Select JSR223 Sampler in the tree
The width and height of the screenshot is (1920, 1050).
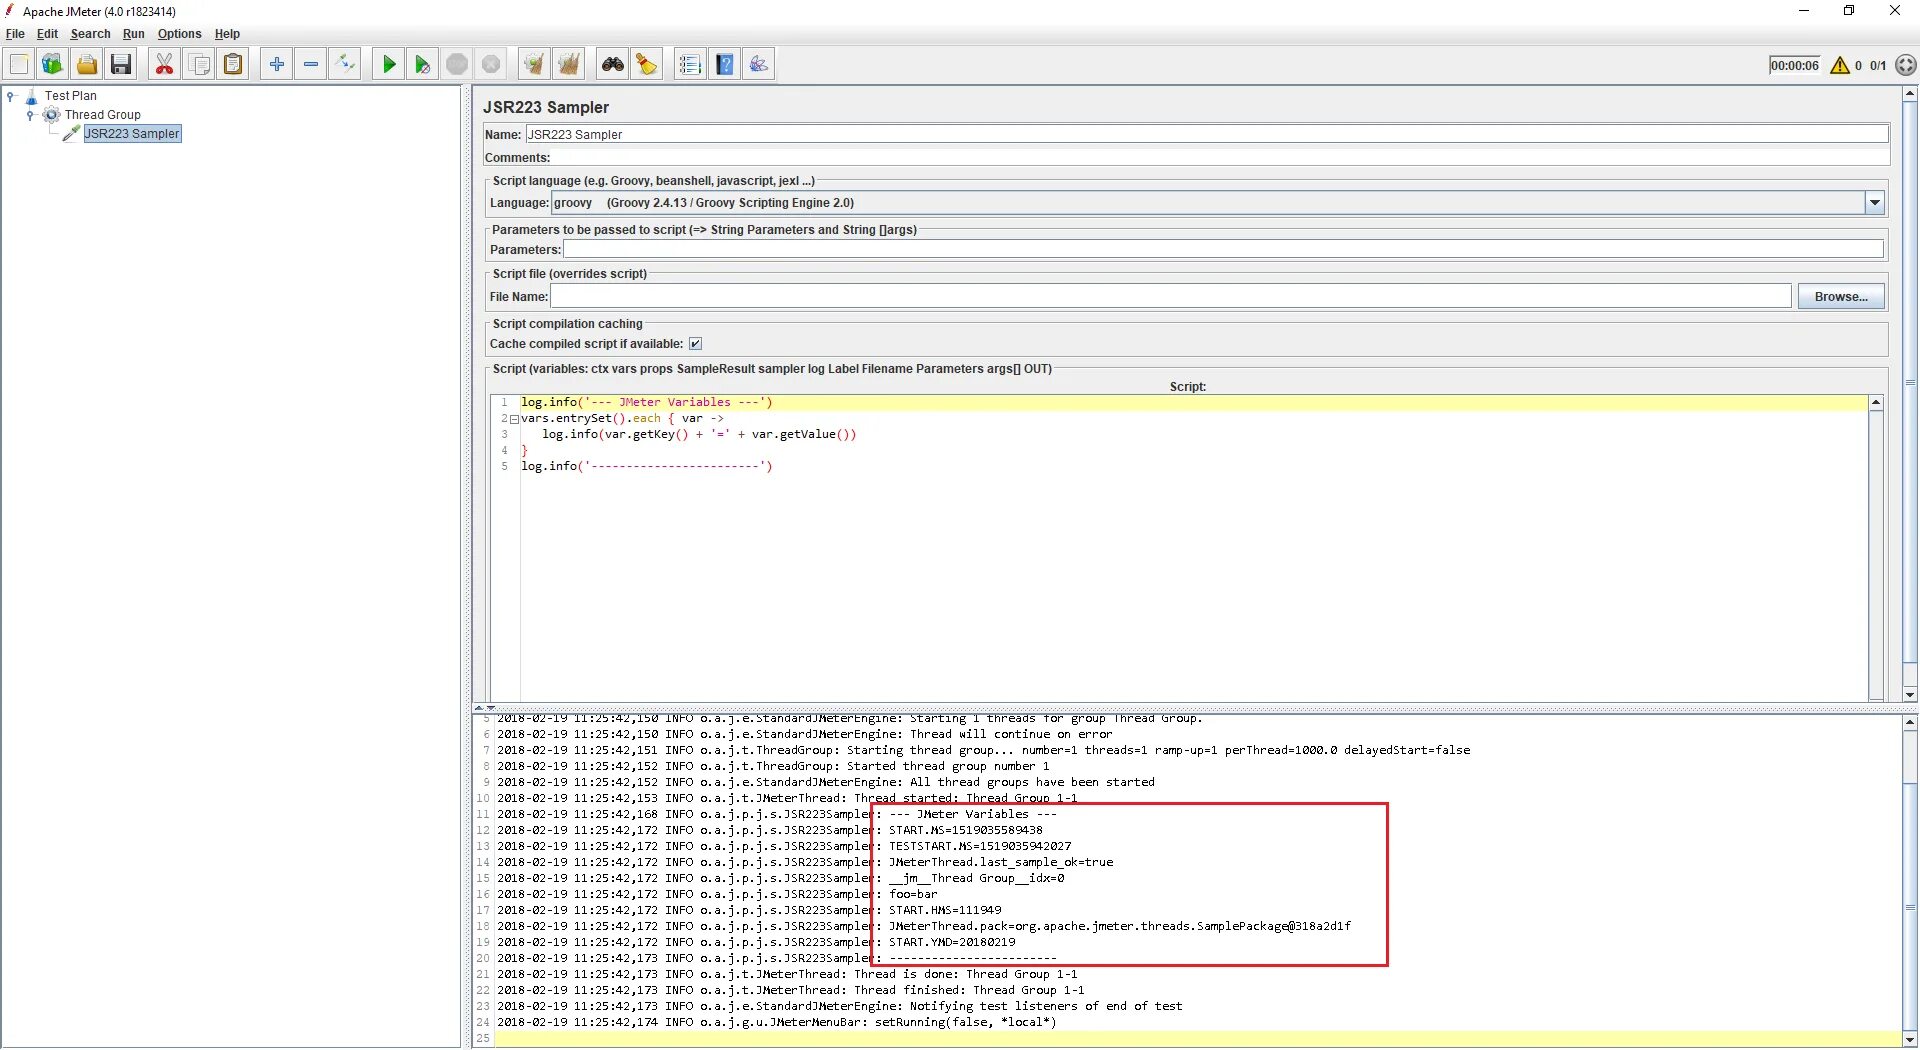click(x=132, y=134)
